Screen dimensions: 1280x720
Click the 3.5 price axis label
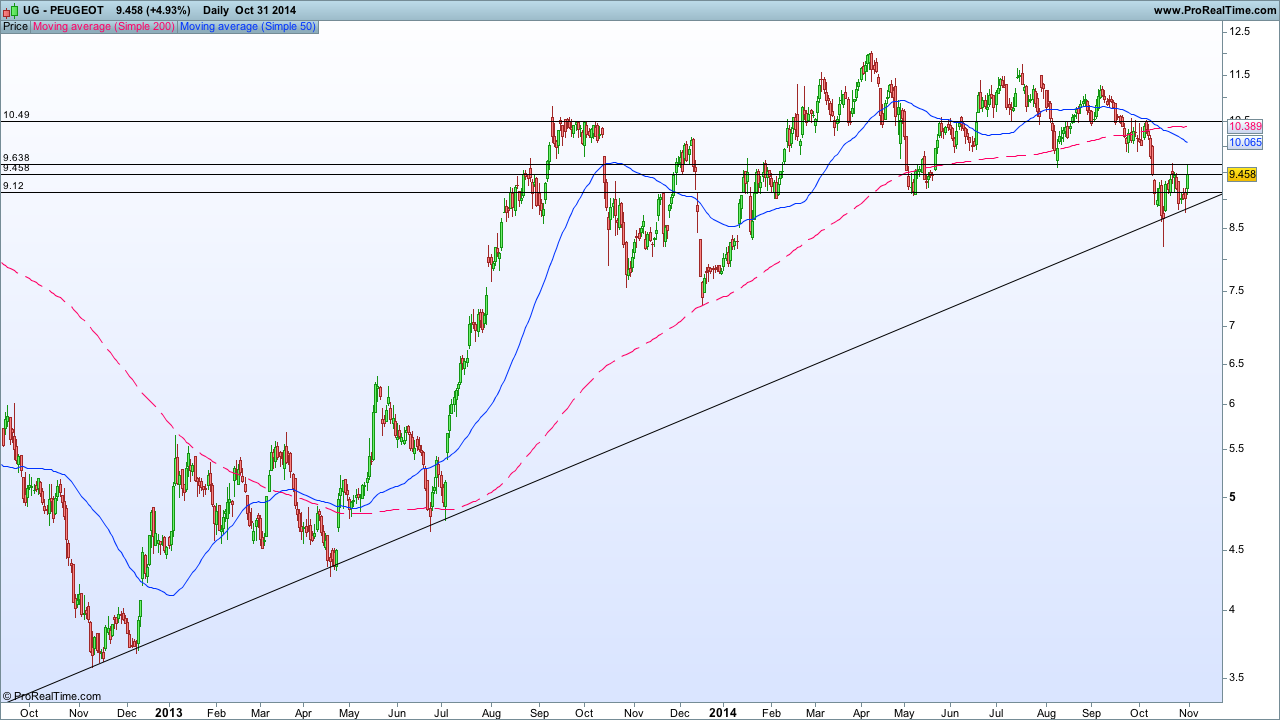coord(1237,677)
